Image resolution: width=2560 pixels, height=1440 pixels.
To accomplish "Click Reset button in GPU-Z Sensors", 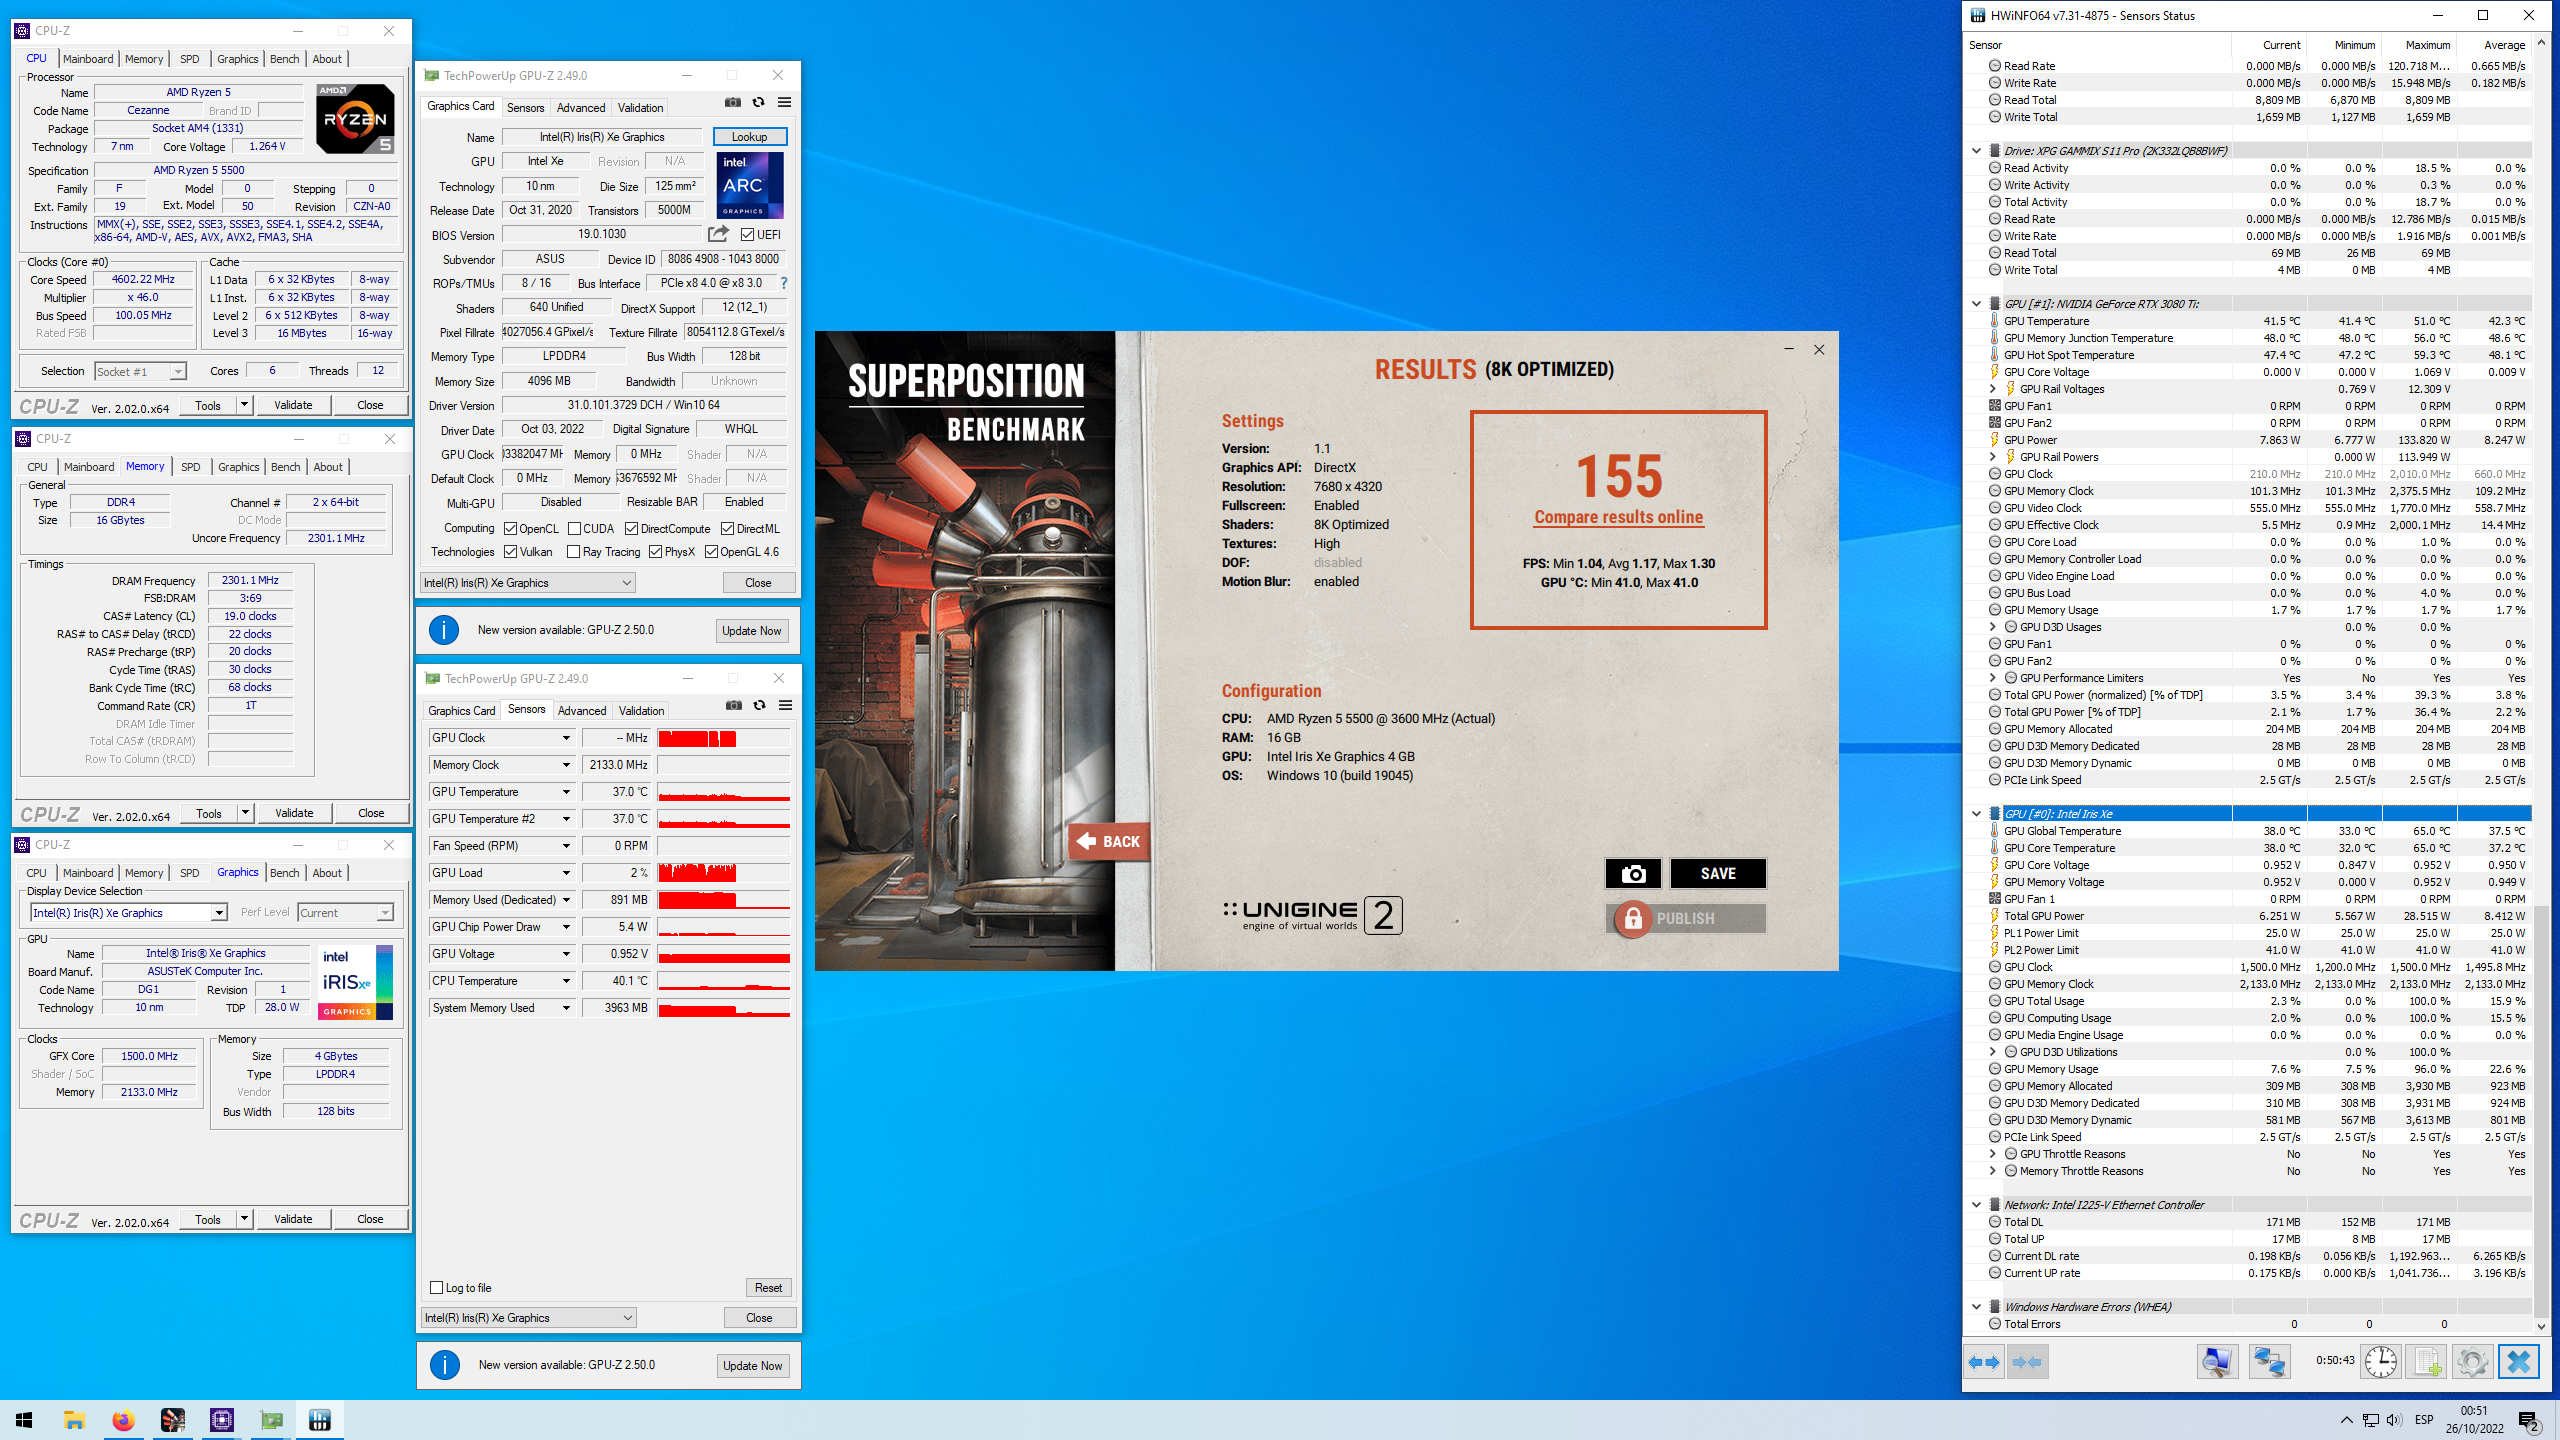I will coord(768,1288).
